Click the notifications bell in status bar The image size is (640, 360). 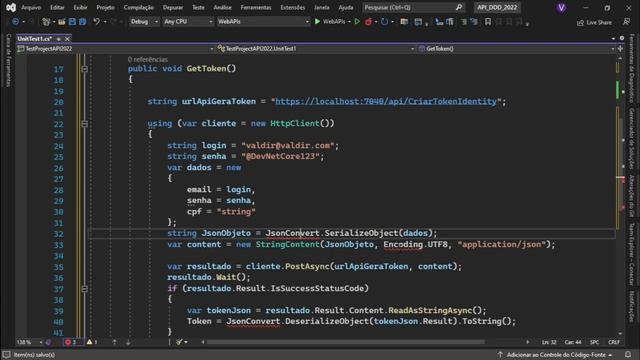pyautogui.click(x=628, y=354)
